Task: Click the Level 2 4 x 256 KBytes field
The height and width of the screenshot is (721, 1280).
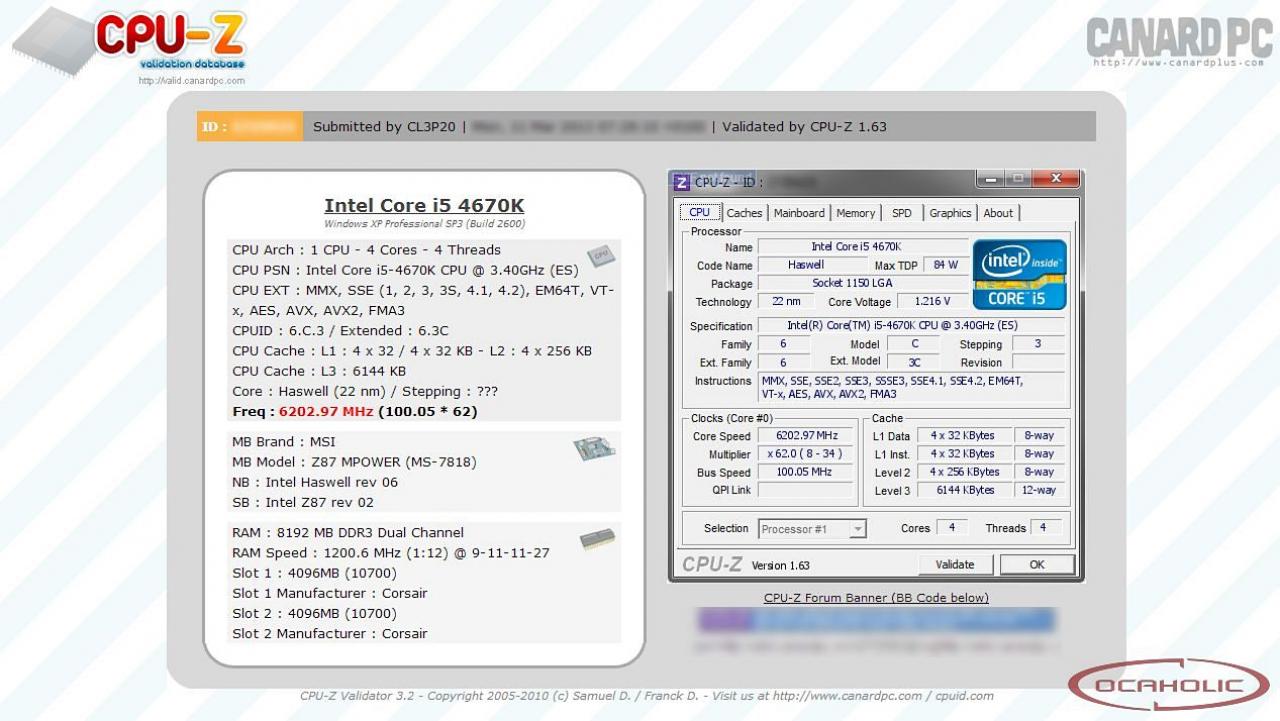Action: pyautogui.click(x=964, y=472)
